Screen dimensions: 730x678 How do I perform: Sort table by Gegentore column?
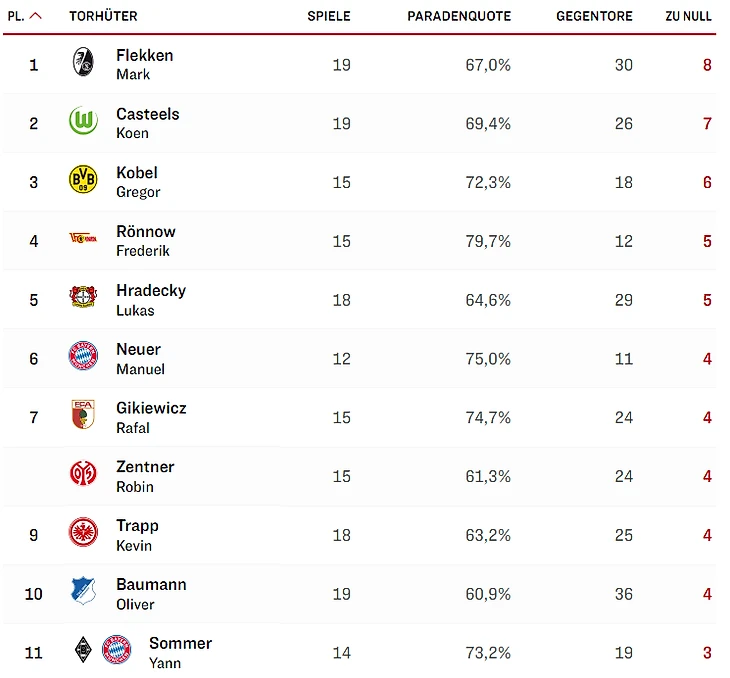coord(594,16)
